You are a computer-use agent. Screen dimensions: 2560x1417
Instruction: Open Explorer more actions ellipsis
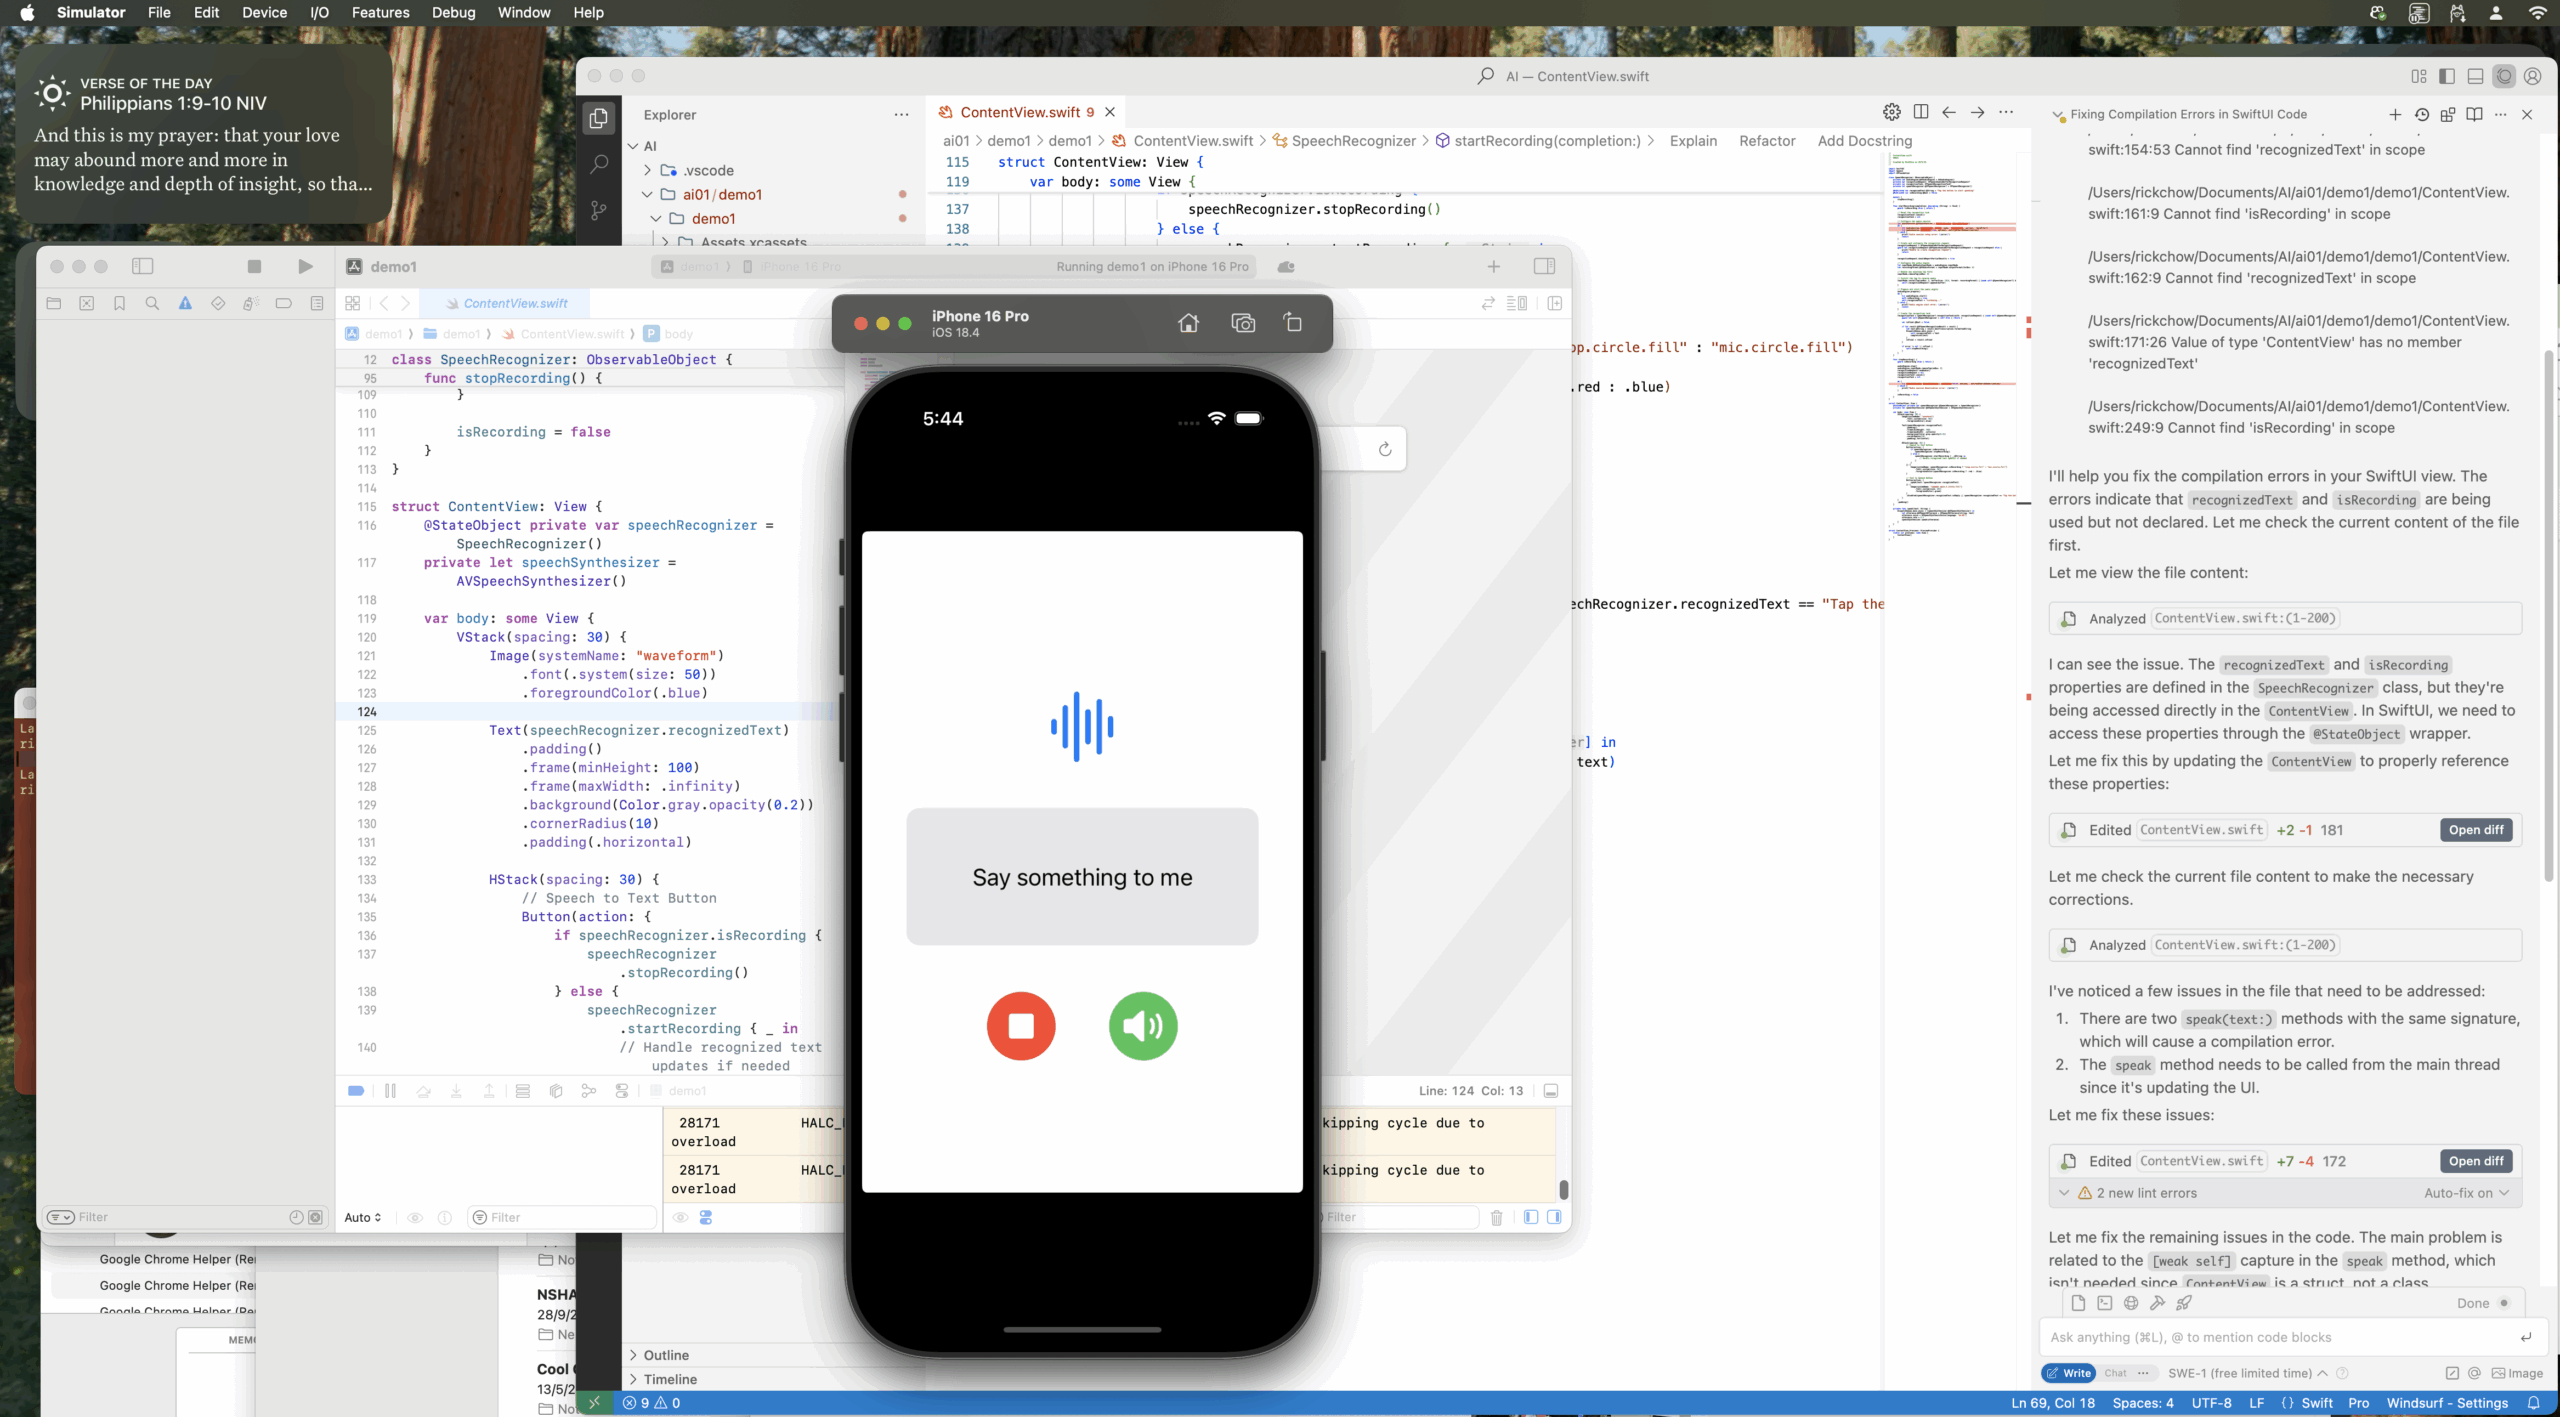point(901,115)
